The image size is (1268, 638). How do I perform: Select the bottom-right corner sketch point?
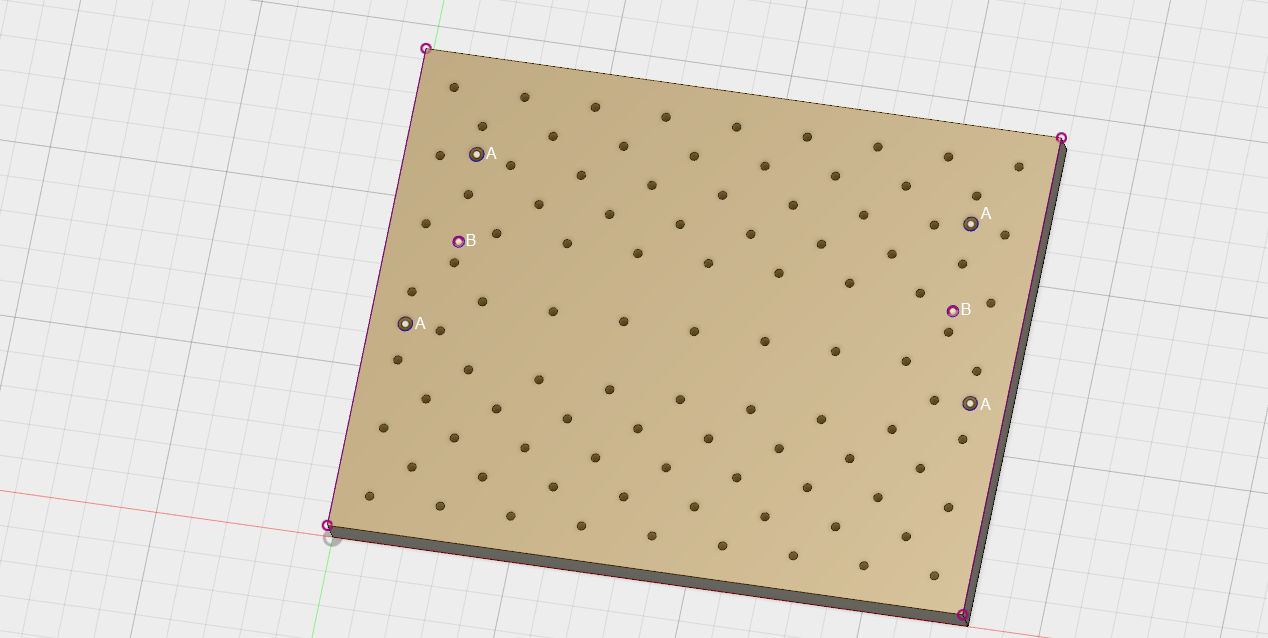(x=962, y=614)
